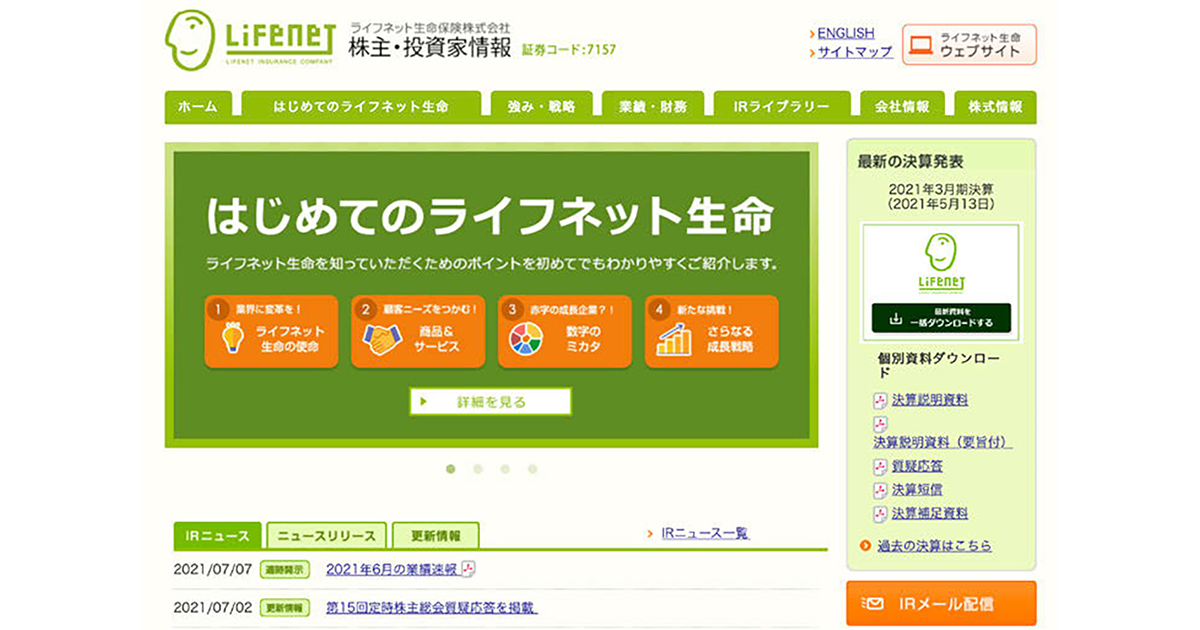
Task: Open the 決算補足資料 link
Action: tap(930, 513)
